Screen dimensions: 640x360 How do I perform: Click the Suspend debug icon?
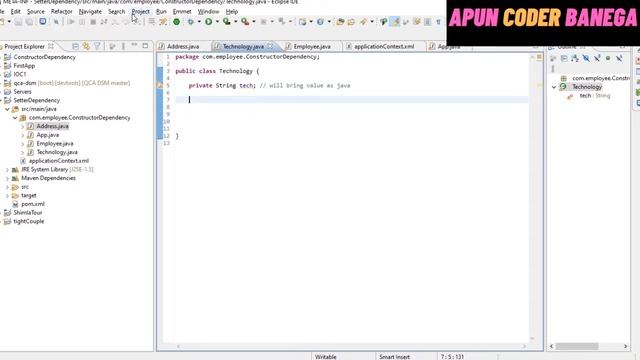point(82,22)
